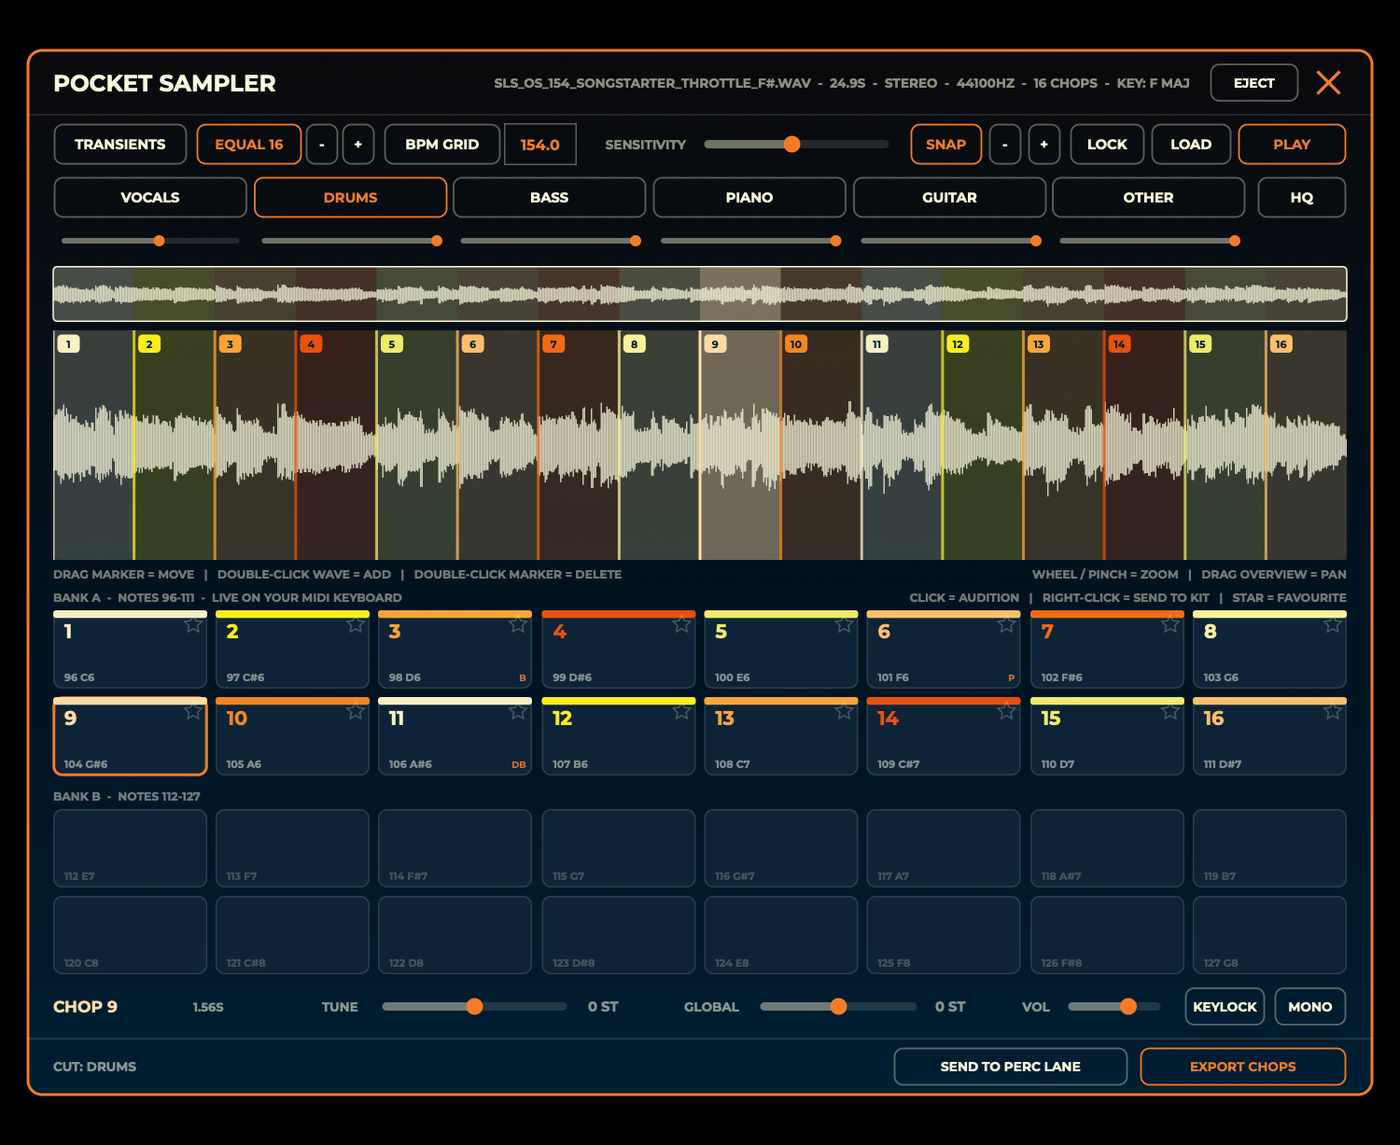This screenshot has height=1145, width=1400.
Task: Star pad 12 as favourite
Action: [x=681, y=712]
